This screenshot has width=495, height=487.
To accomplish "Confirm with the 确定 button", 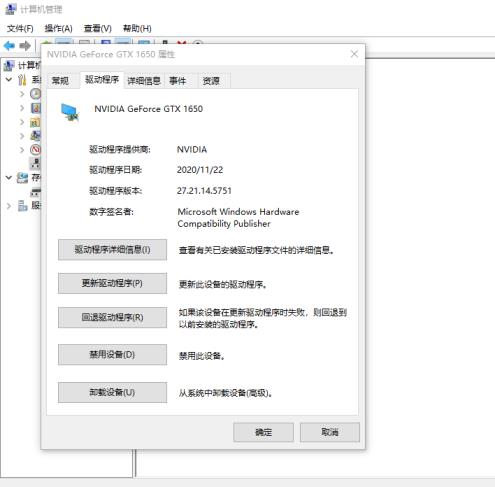I will (263, 432).
